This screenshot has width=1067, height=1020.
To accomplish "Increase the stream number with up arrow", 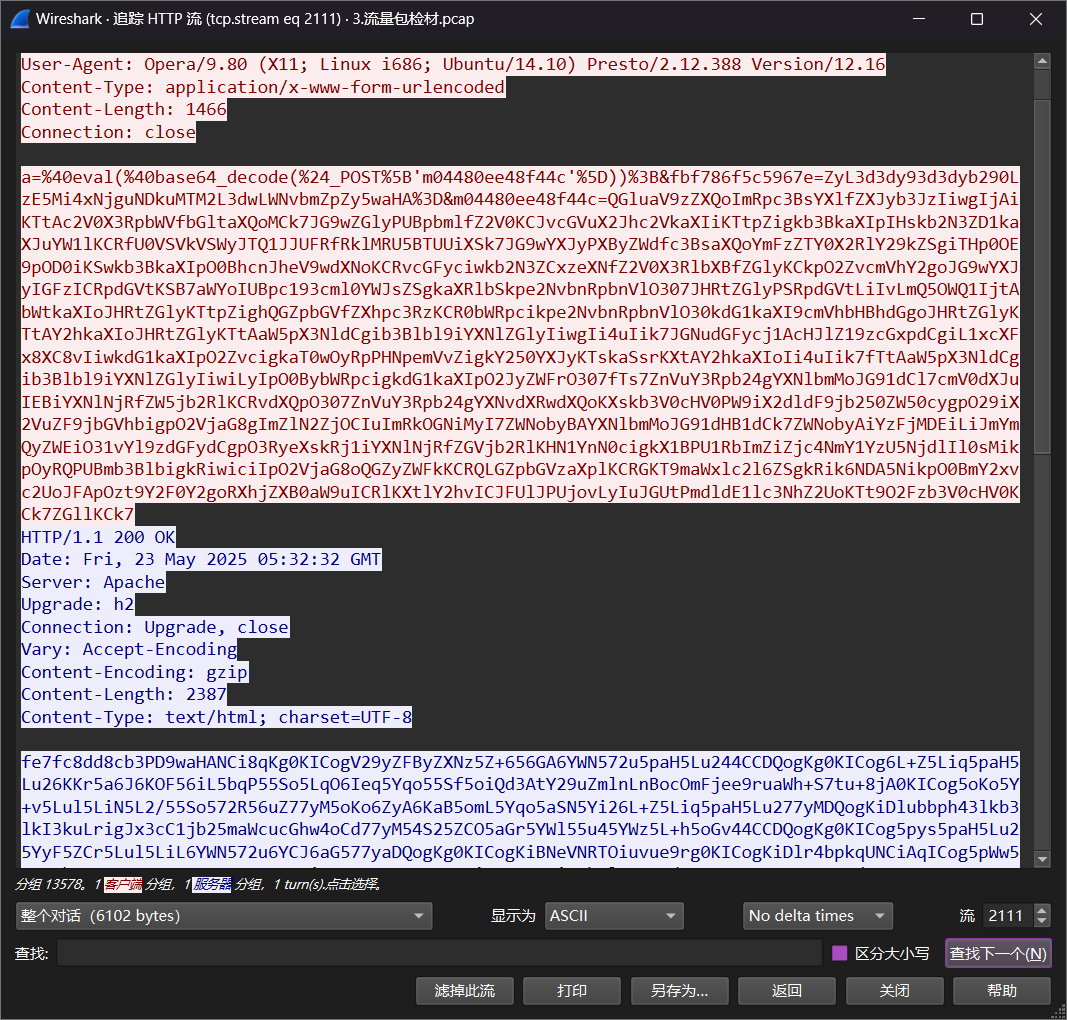I will click(x=1041, y=910).
